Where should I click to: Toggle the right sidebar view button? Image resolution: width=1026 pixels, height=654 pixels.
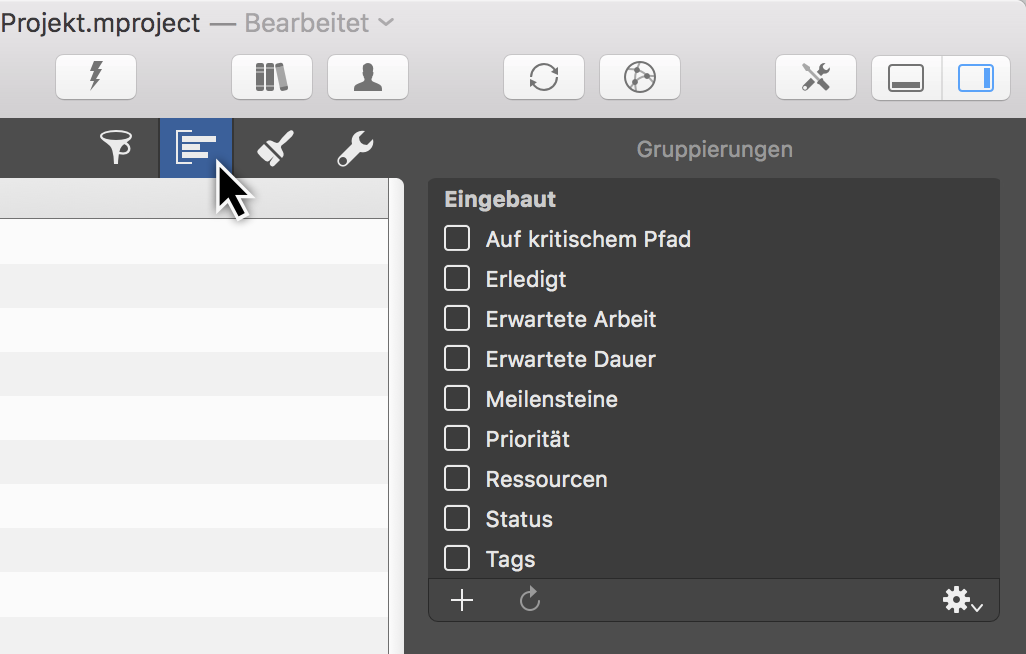pos(976,77)
